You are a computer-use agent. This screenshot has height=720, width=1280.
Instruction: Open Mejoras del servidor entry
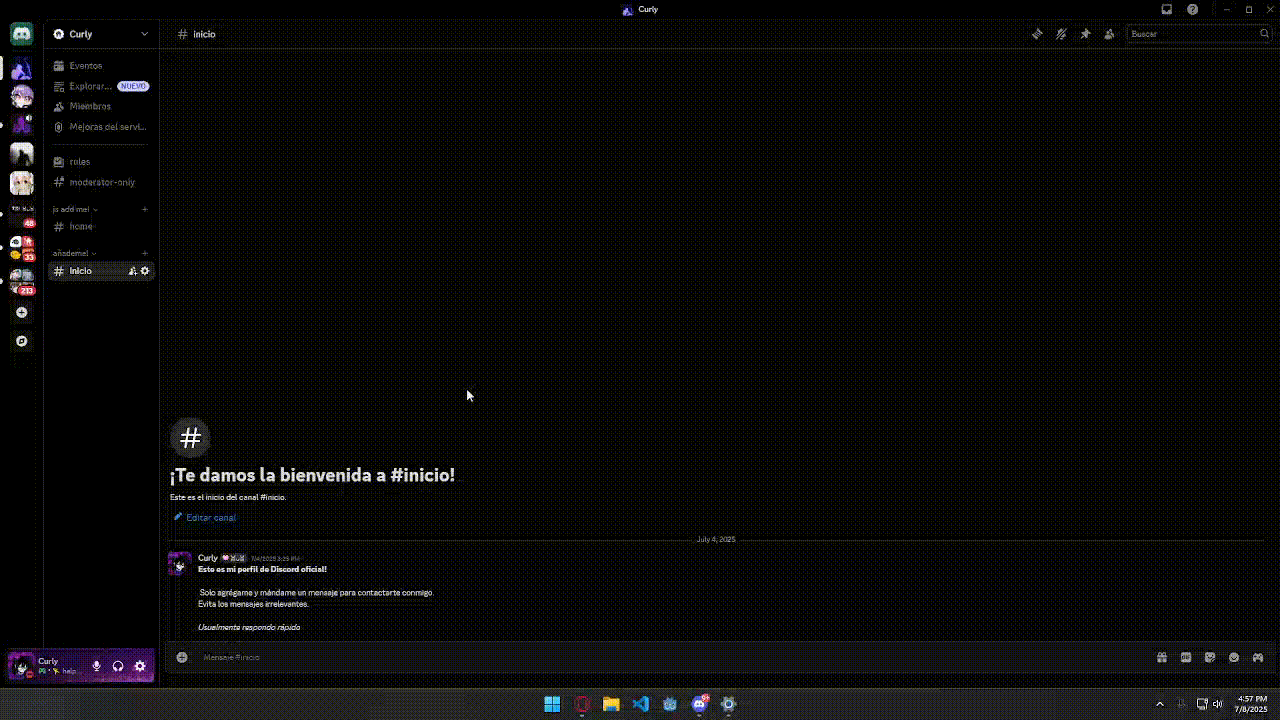click(100, 127)
